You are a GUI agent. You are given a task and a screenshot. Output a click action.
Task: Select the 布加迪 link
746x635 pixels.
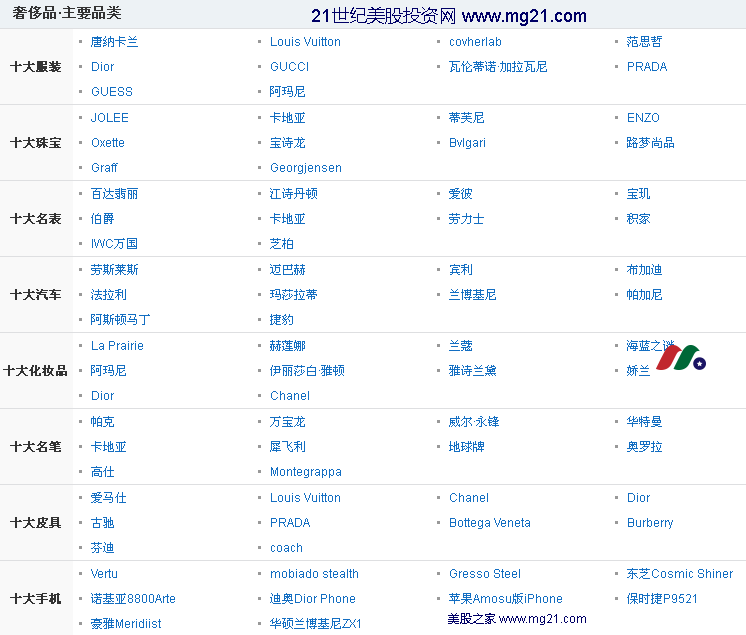point(644,270)
